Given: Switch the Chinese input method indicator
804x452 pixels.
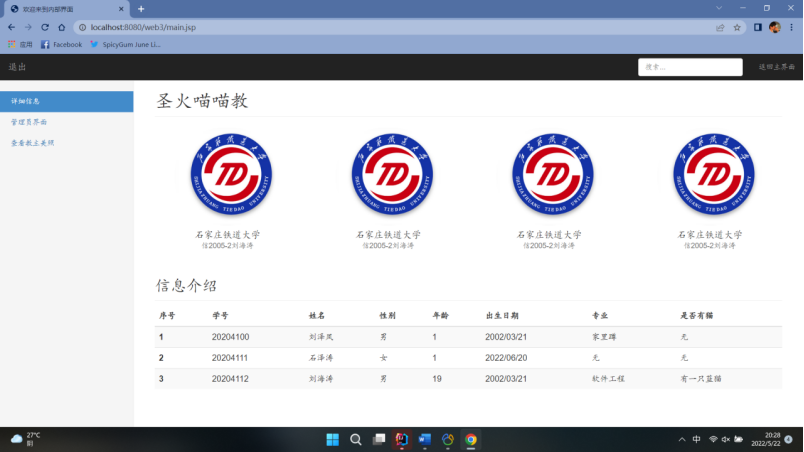Looking at the screenshot, I should pyautogui.click(x=696, y=439).
